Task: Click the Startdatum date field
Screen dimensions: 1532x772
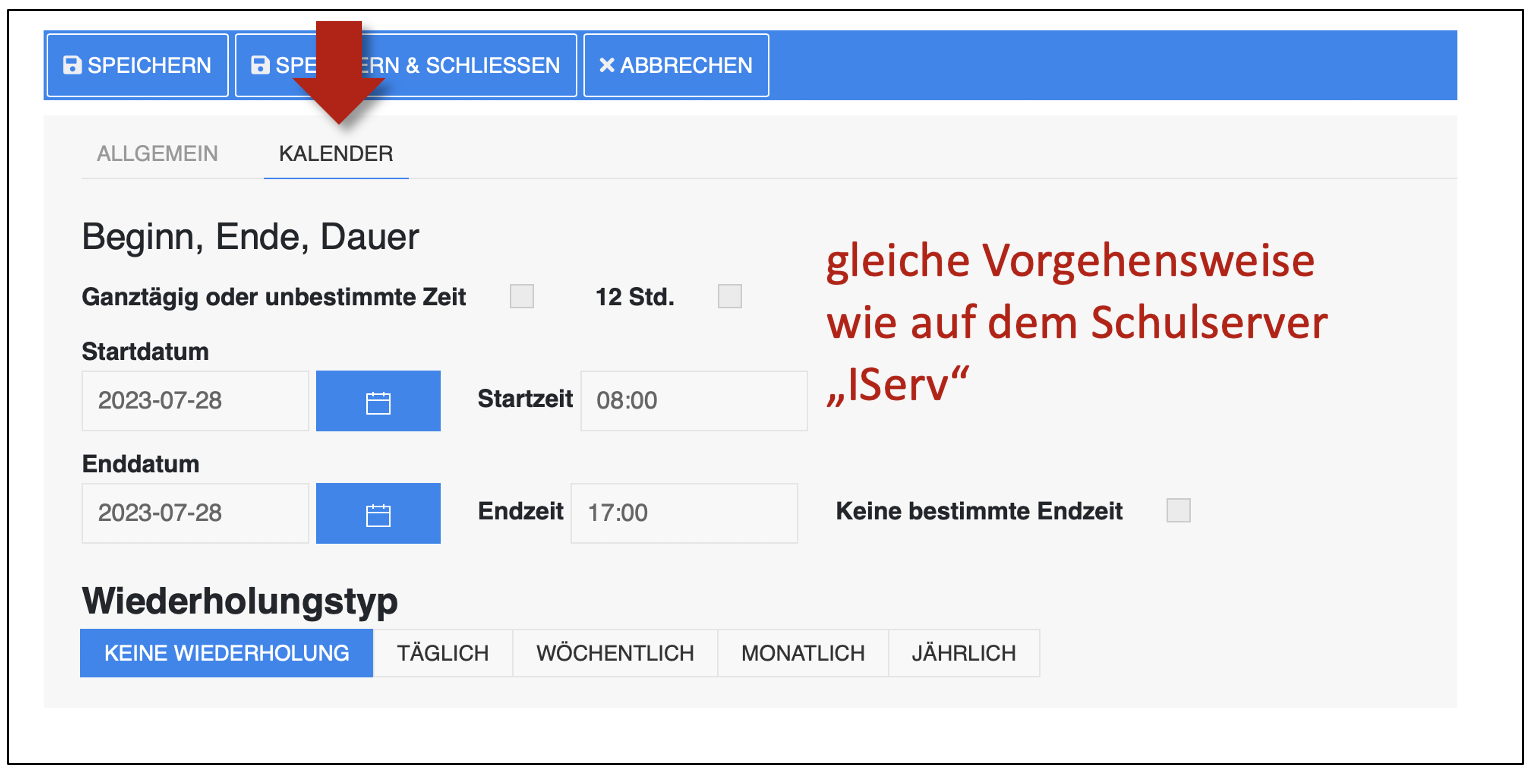Action: click(x=196, y=401)
